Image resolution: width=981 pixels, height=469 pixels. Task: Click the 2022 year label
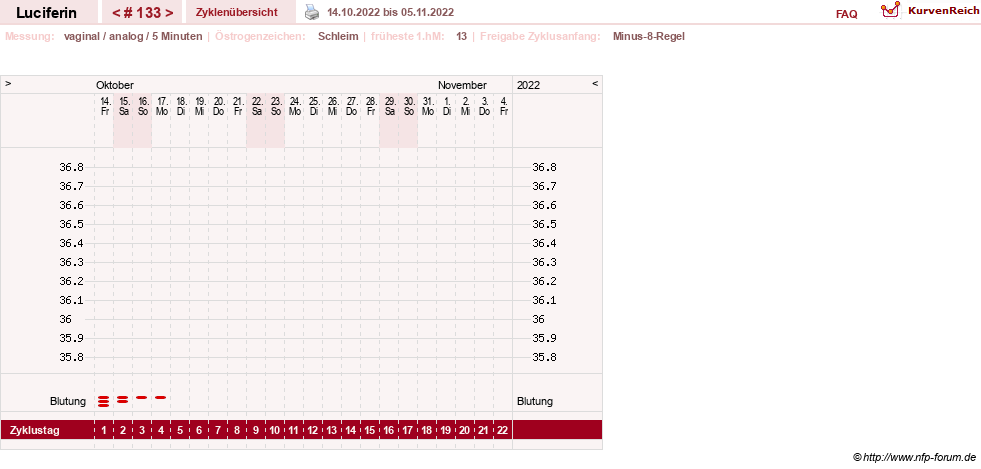point(529,86)
